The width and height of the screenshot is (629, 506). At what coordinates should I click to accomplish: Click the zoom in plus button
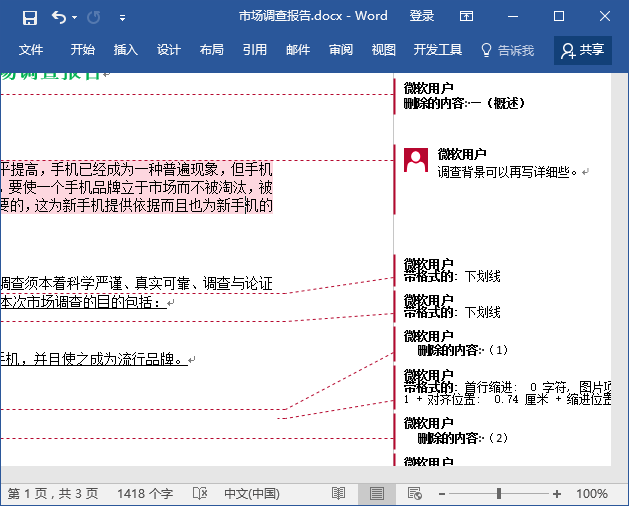[x=557, y=494]
